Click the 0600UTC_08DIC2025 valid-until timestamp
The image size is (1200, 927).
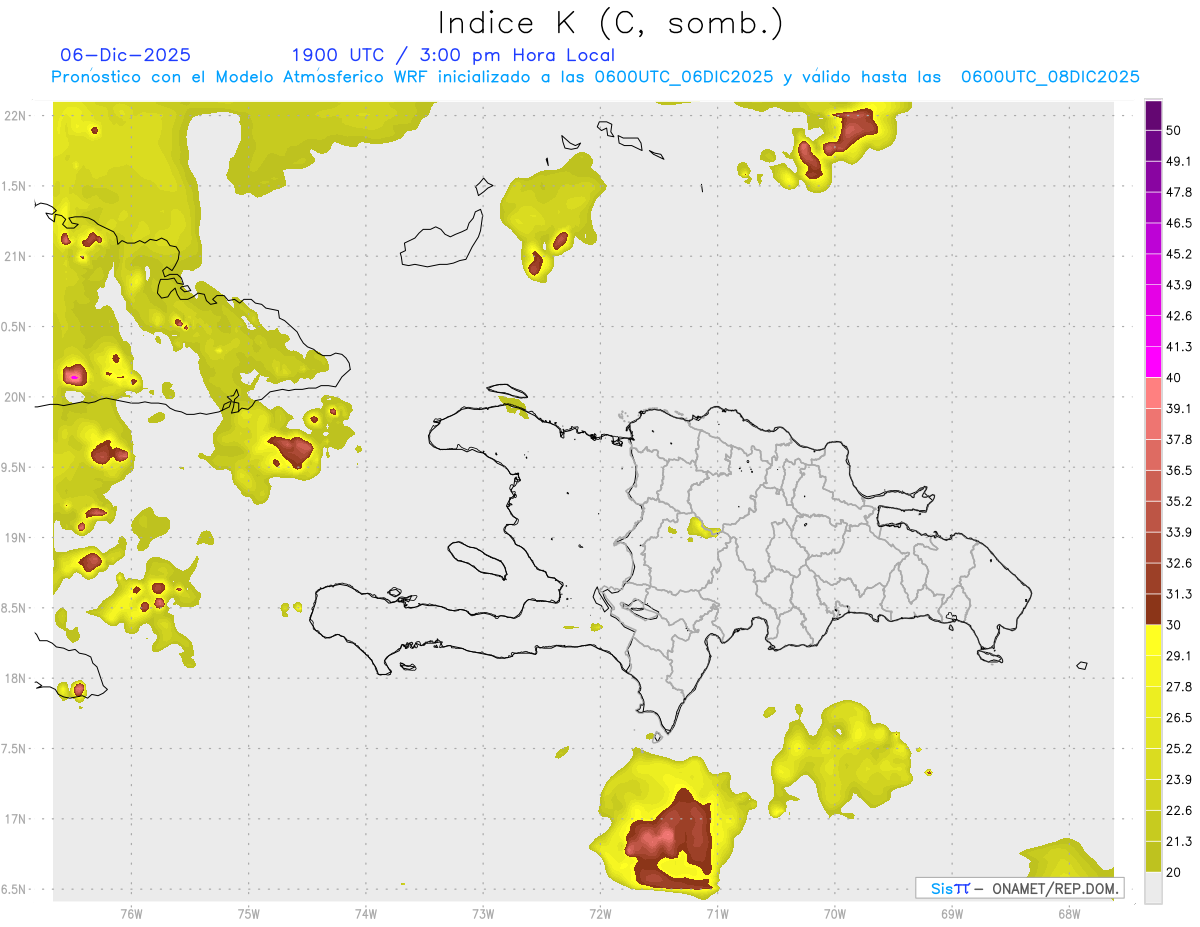click(x=1050, y=77)
